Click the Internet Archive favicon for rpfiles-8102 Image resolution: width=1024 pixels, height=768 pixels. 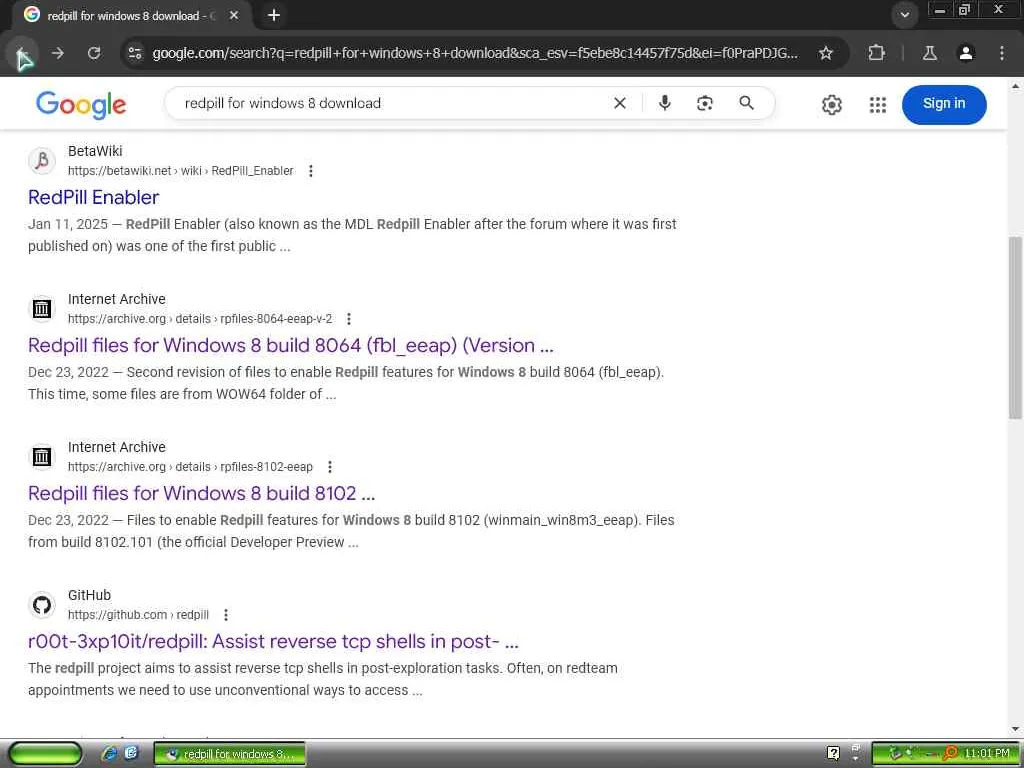coord(42,456)
